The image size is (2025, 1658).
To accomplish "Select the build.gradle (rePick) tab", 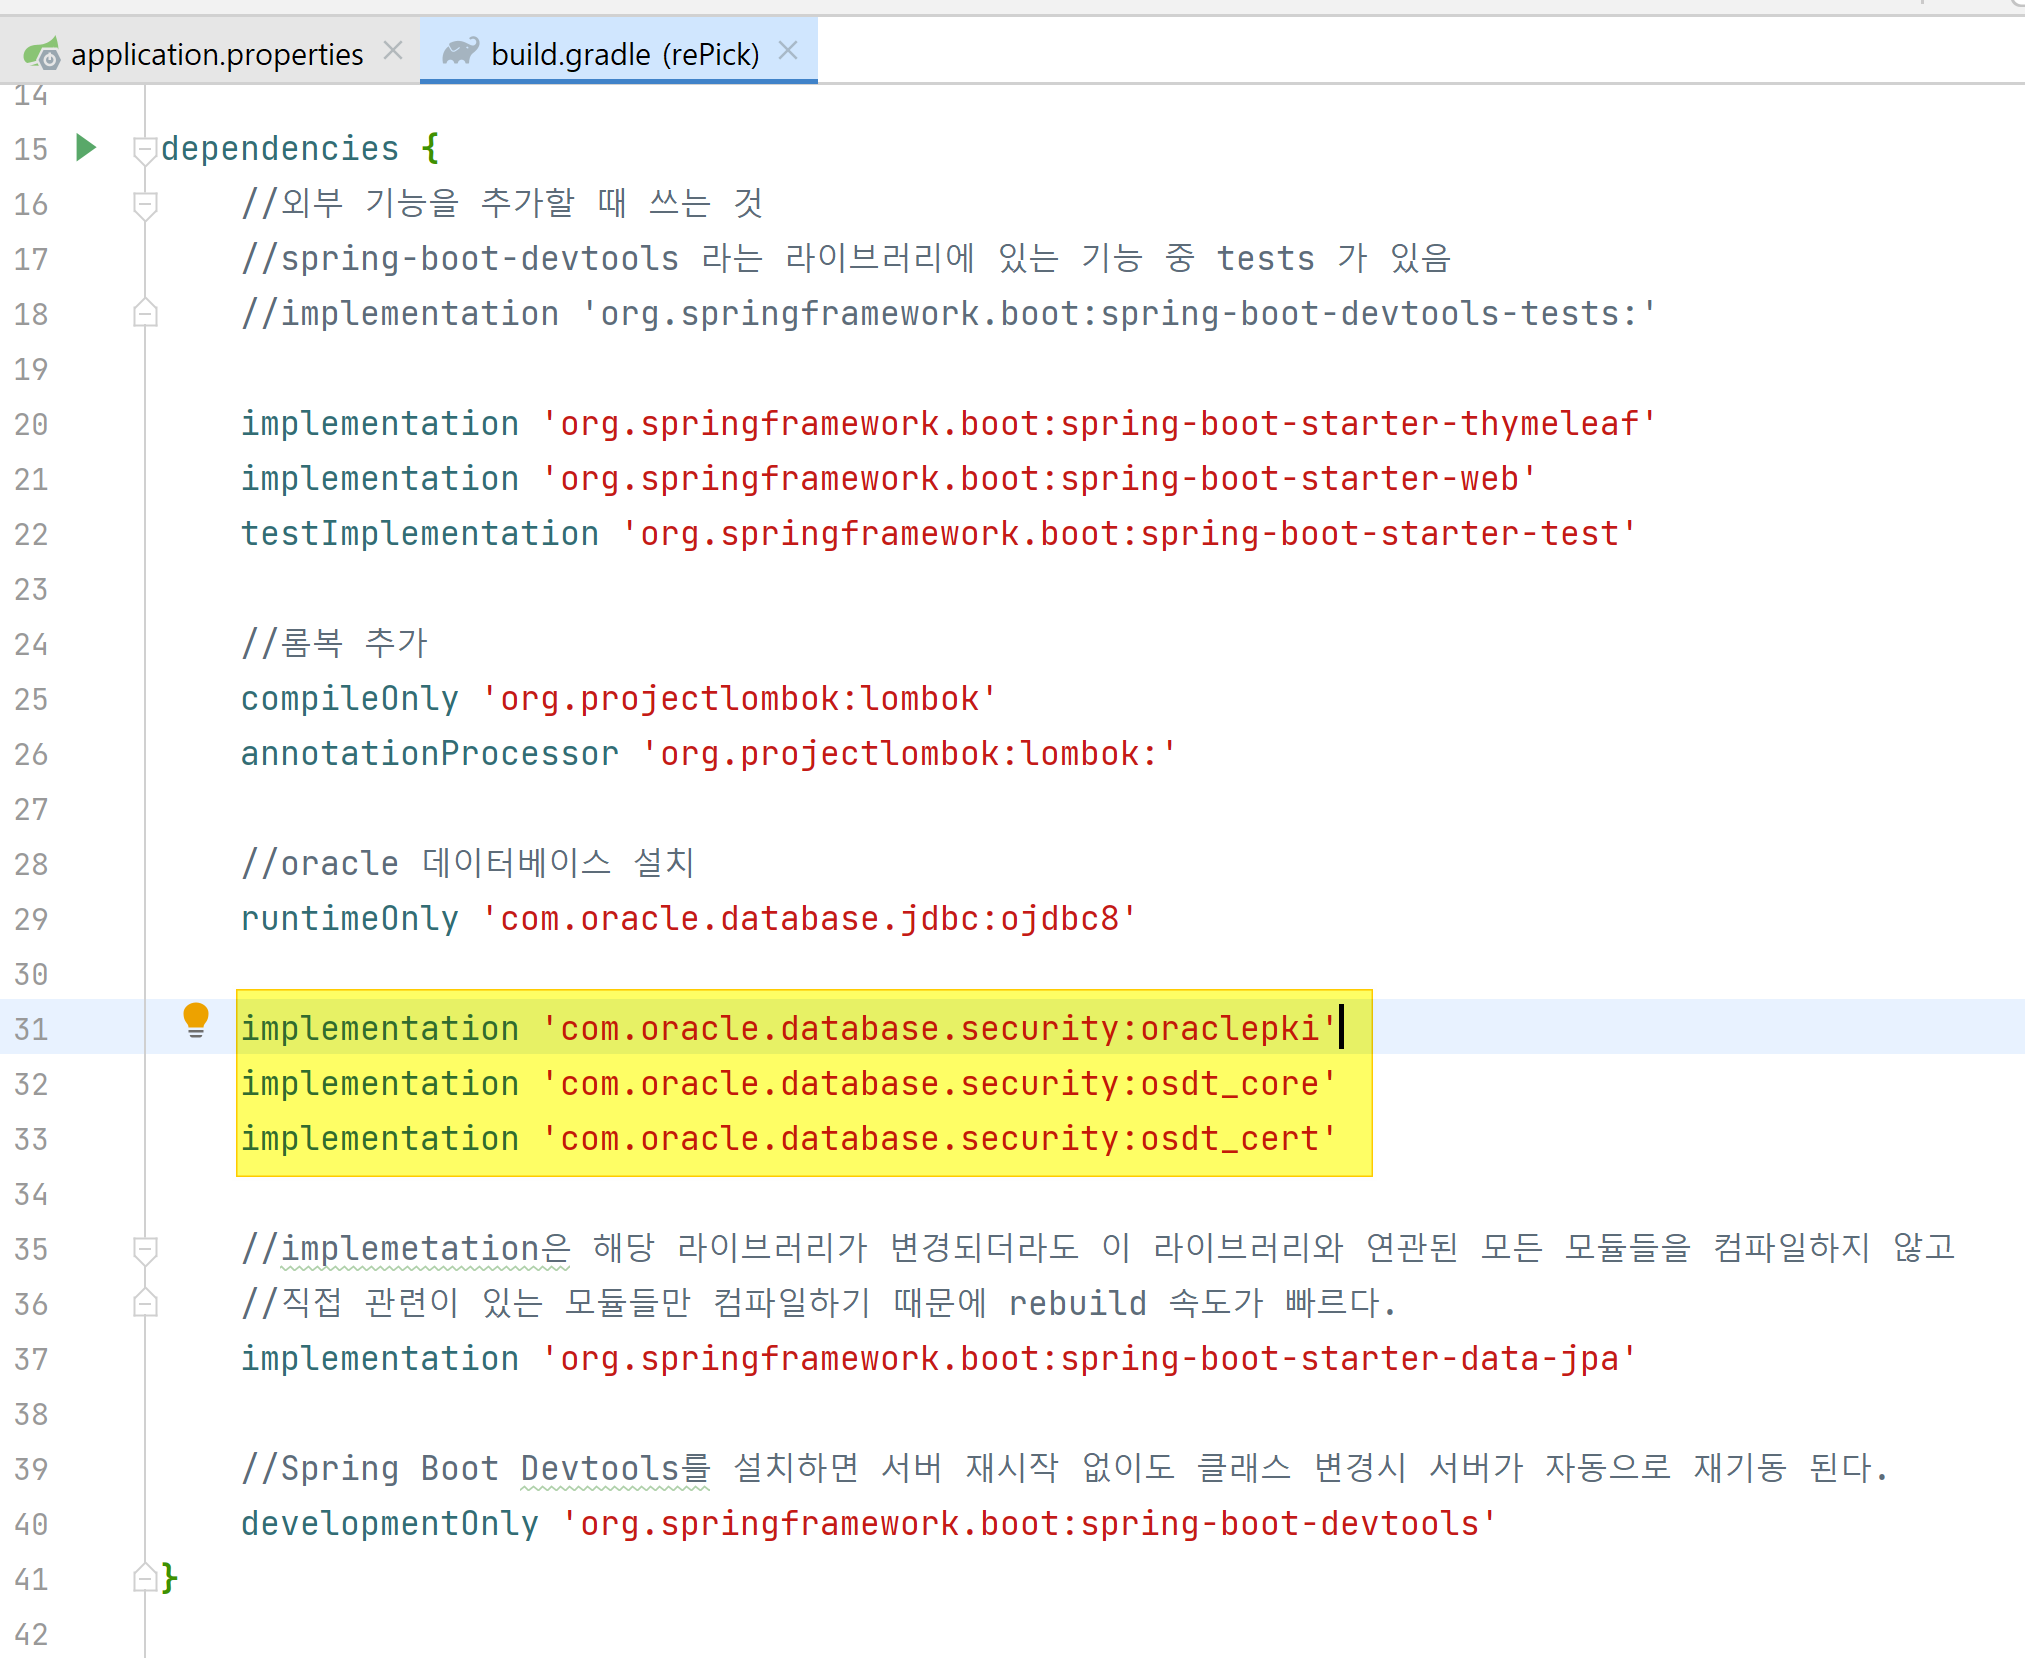I will point(624,54).
